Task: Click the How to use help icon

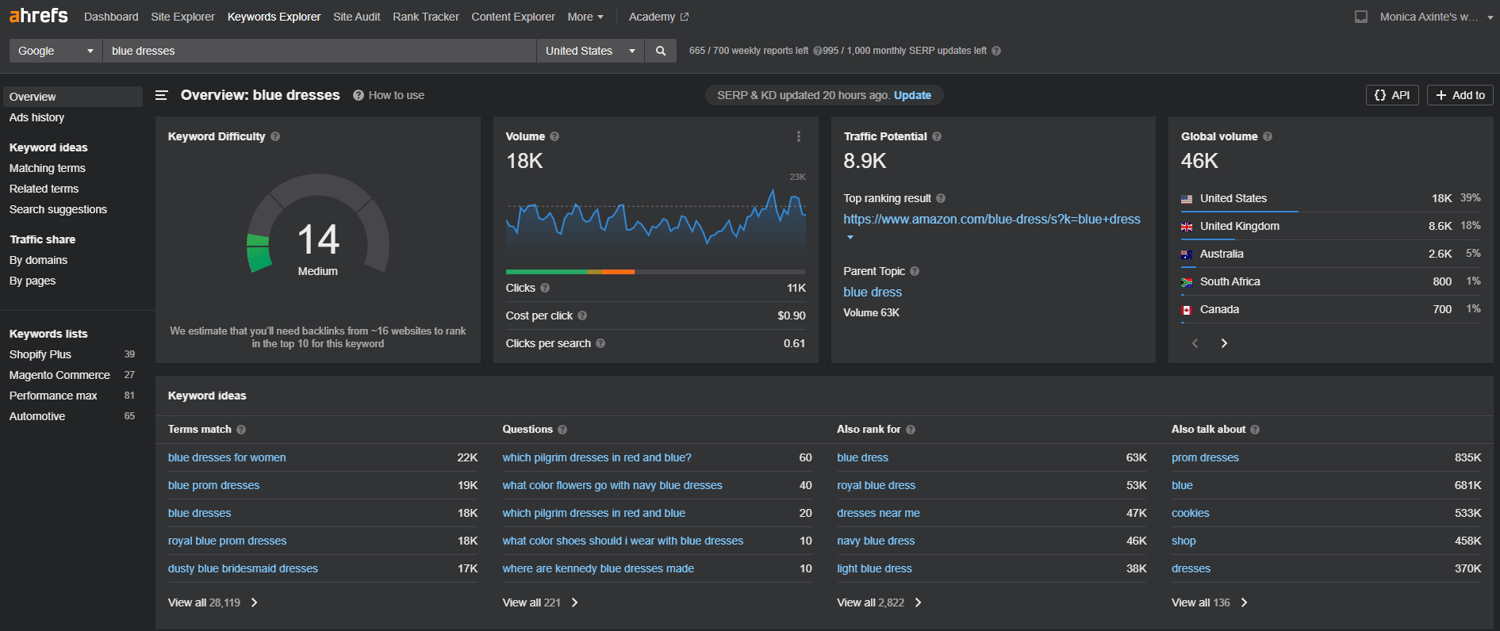Action: (358, 95)
